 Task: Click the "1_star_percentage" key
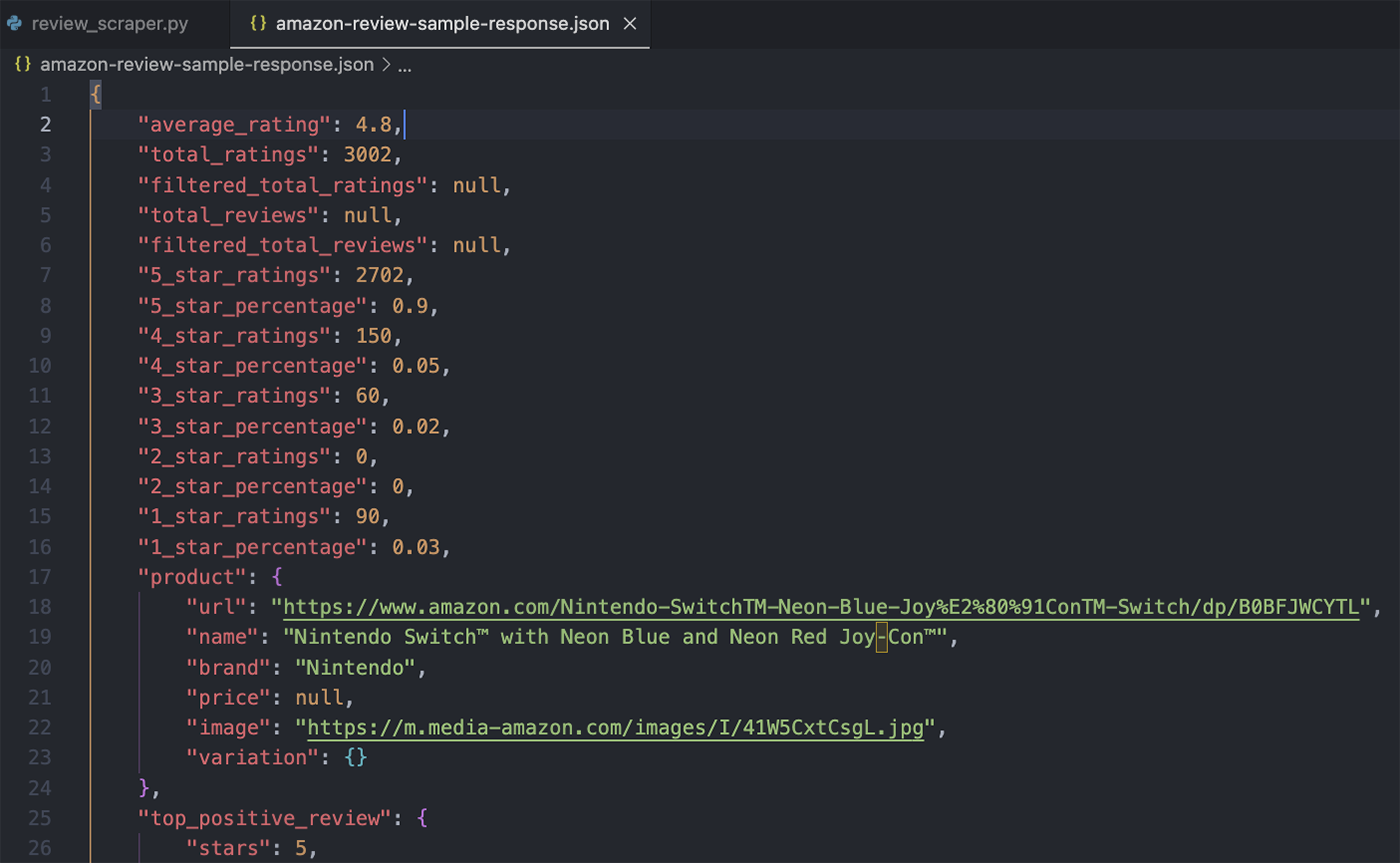click(253, 547)
